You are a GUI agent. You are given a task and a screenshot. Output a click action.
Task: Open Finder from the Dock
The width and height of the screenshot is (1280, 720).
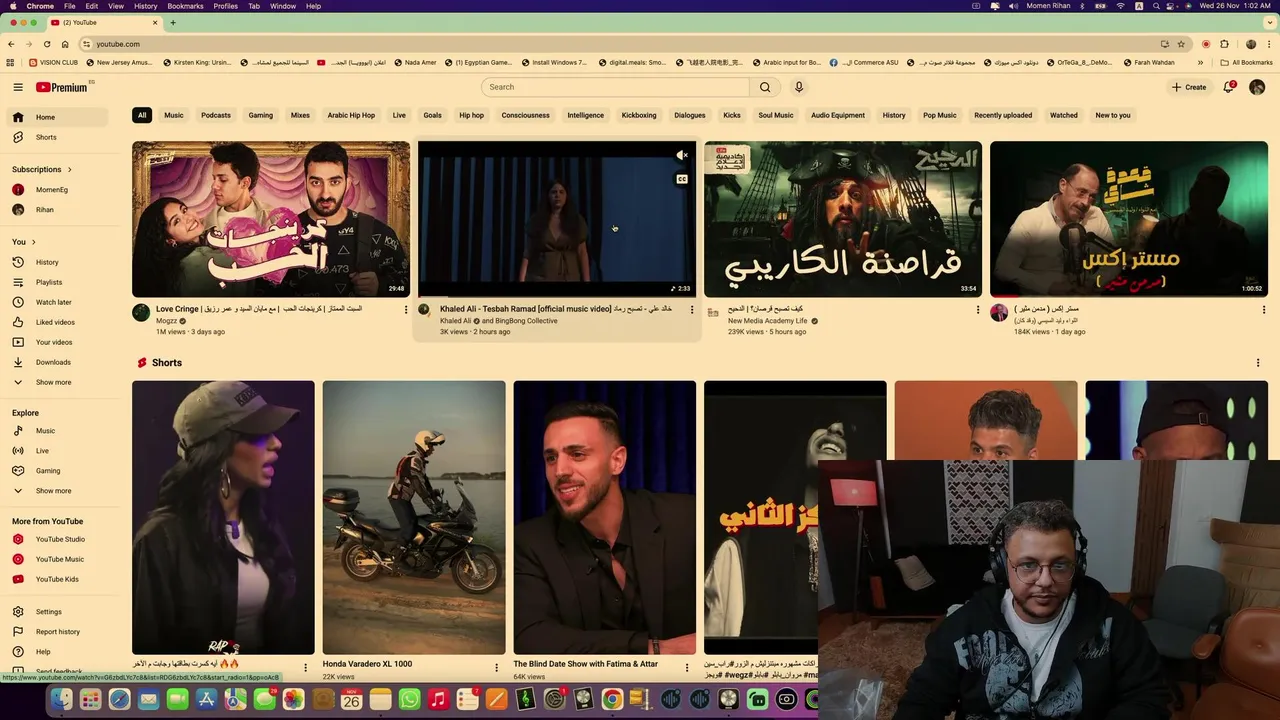62,700
